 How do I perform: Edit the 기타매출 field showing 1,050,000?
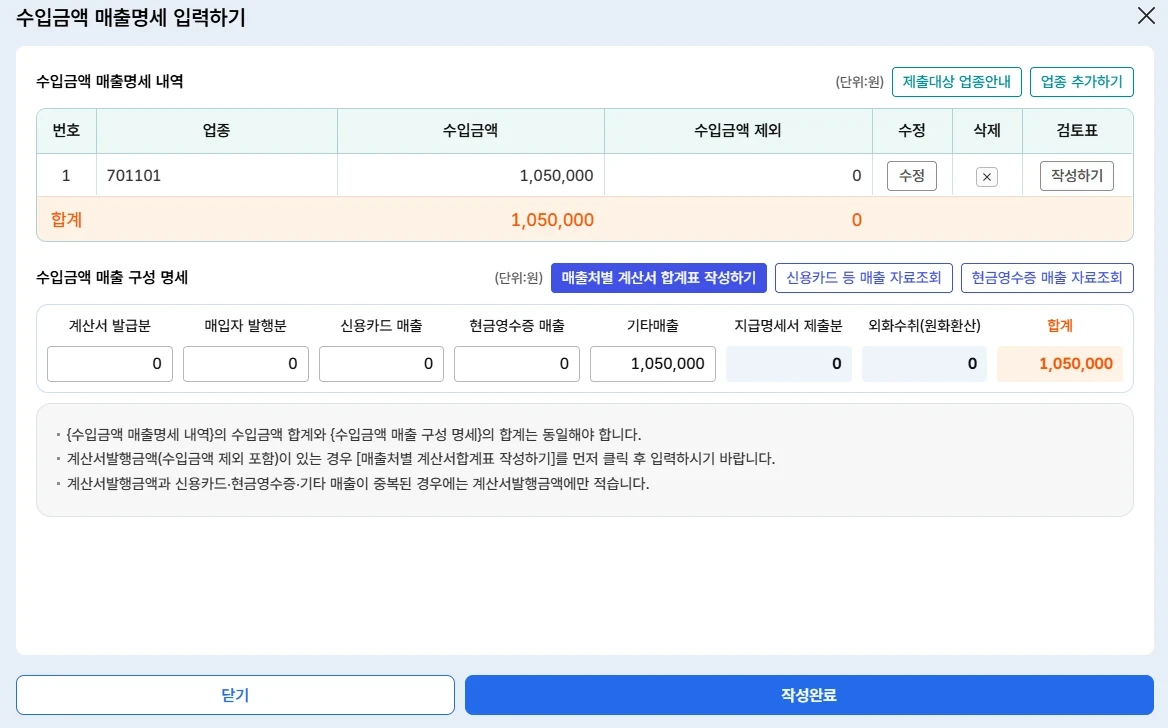tap(653, 364)
